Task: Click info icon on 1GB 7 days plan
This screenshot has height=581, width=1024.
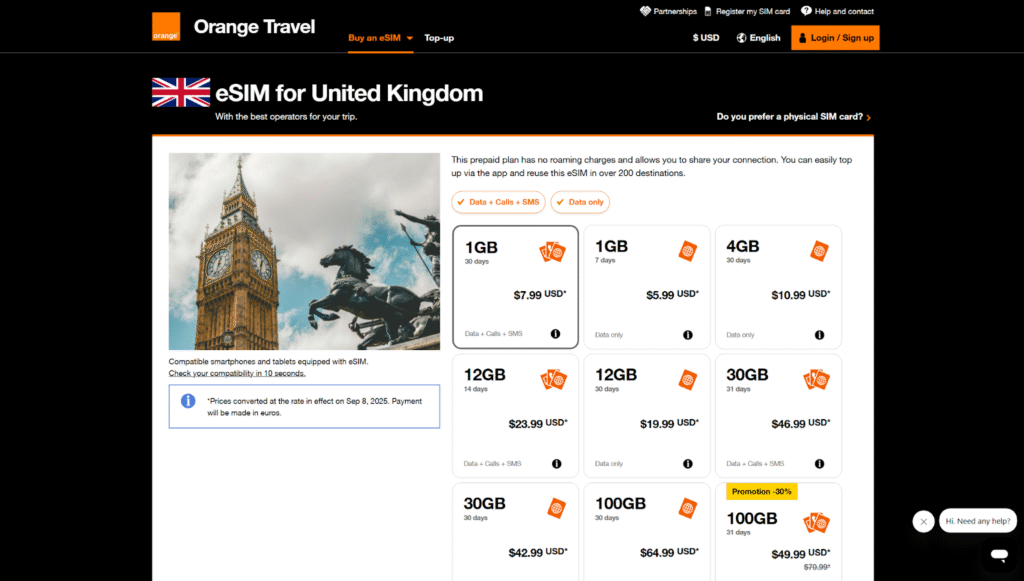Action: [x=688, y=335]
